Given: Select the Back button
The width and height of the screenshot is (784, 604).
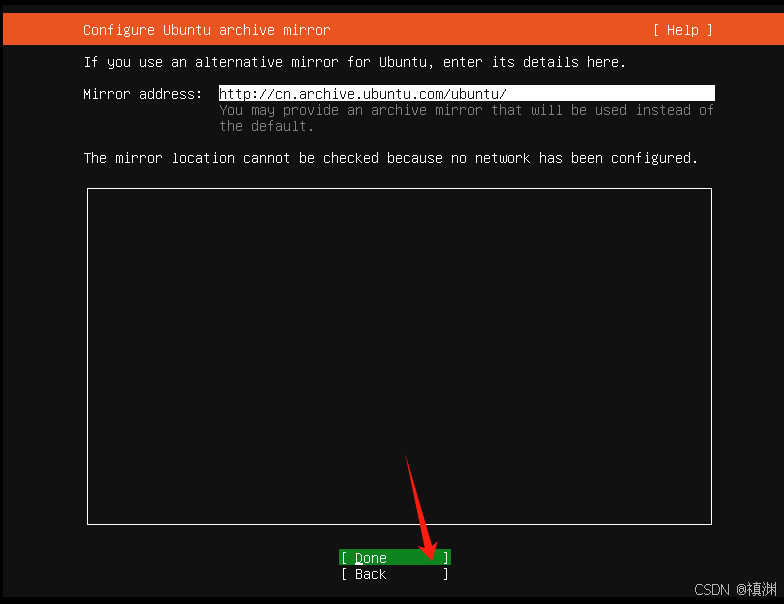Looking at the screenshot, I should pyautogui.click(x=394, y=574).
